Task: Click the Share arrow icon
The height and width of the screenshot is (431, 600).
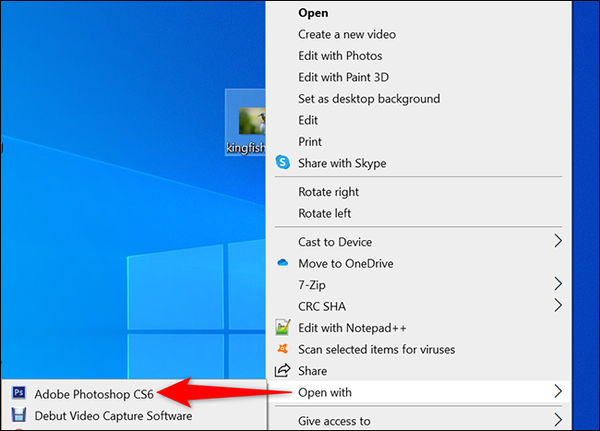Action: tap(282, 371)
